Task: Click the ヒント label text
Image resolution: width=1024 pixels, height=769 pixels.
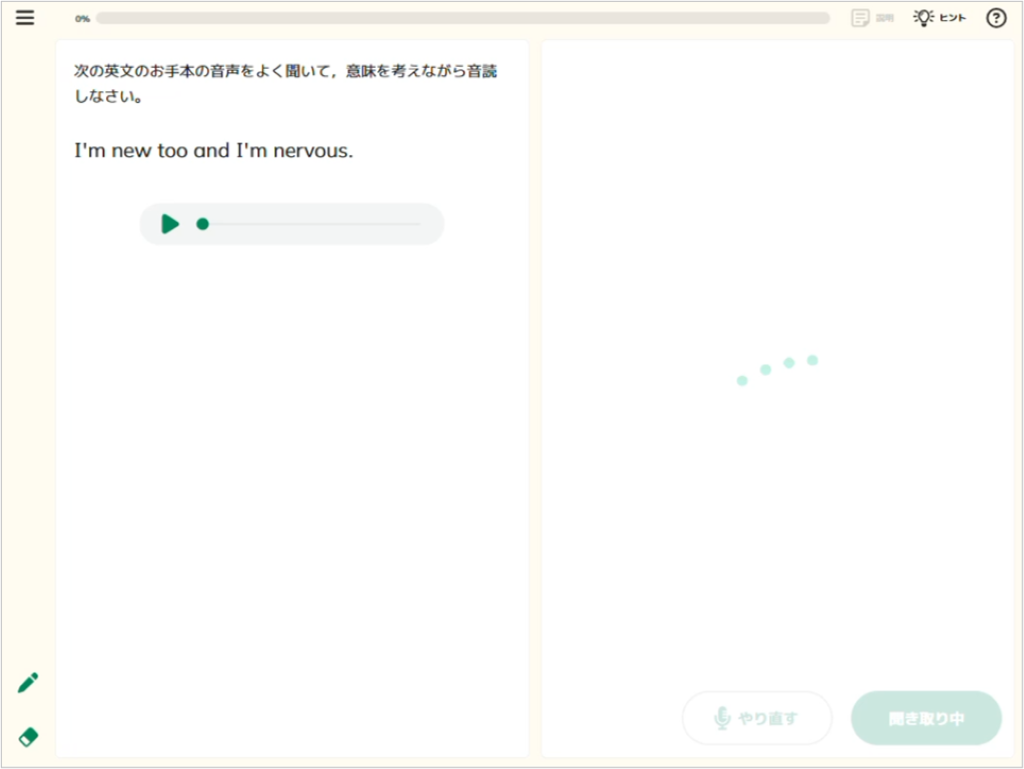Action: click(952, 18)
